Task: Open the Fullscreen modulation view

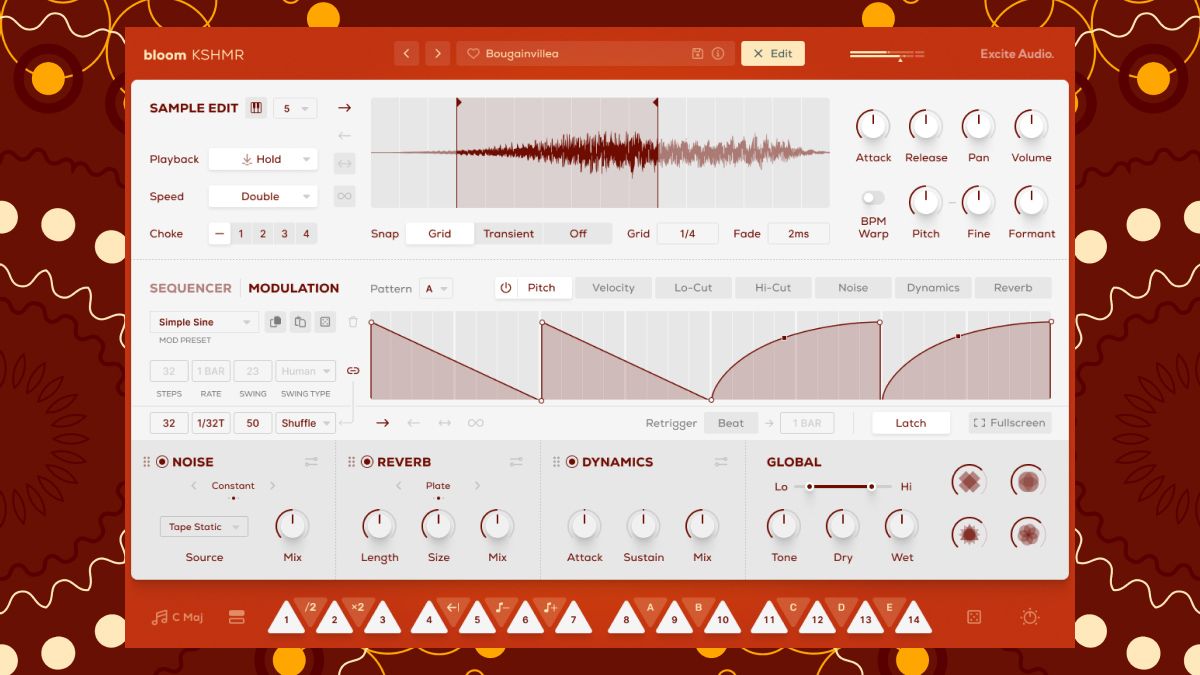Action: point(1009,423)
